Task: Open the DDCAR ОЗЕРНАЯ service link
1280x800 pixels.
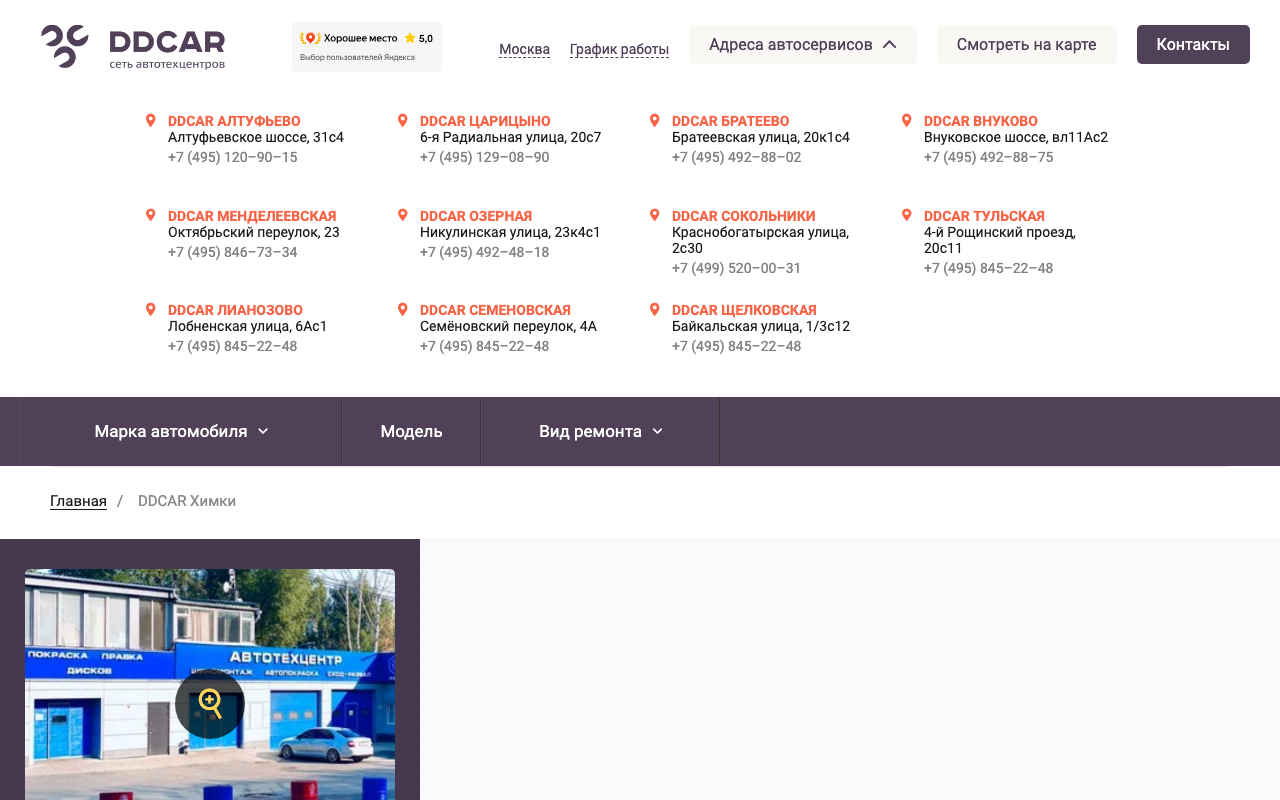Action: (476, 216)
